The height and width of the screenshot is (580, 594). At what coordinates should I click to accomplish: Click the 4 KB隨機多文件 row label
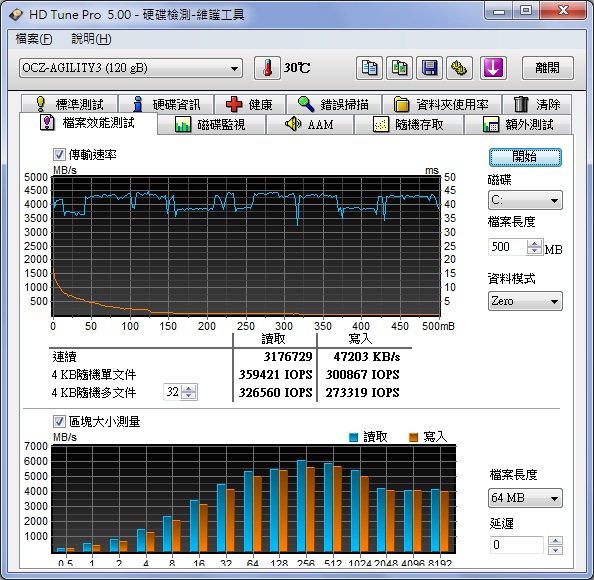click(94, 392)
